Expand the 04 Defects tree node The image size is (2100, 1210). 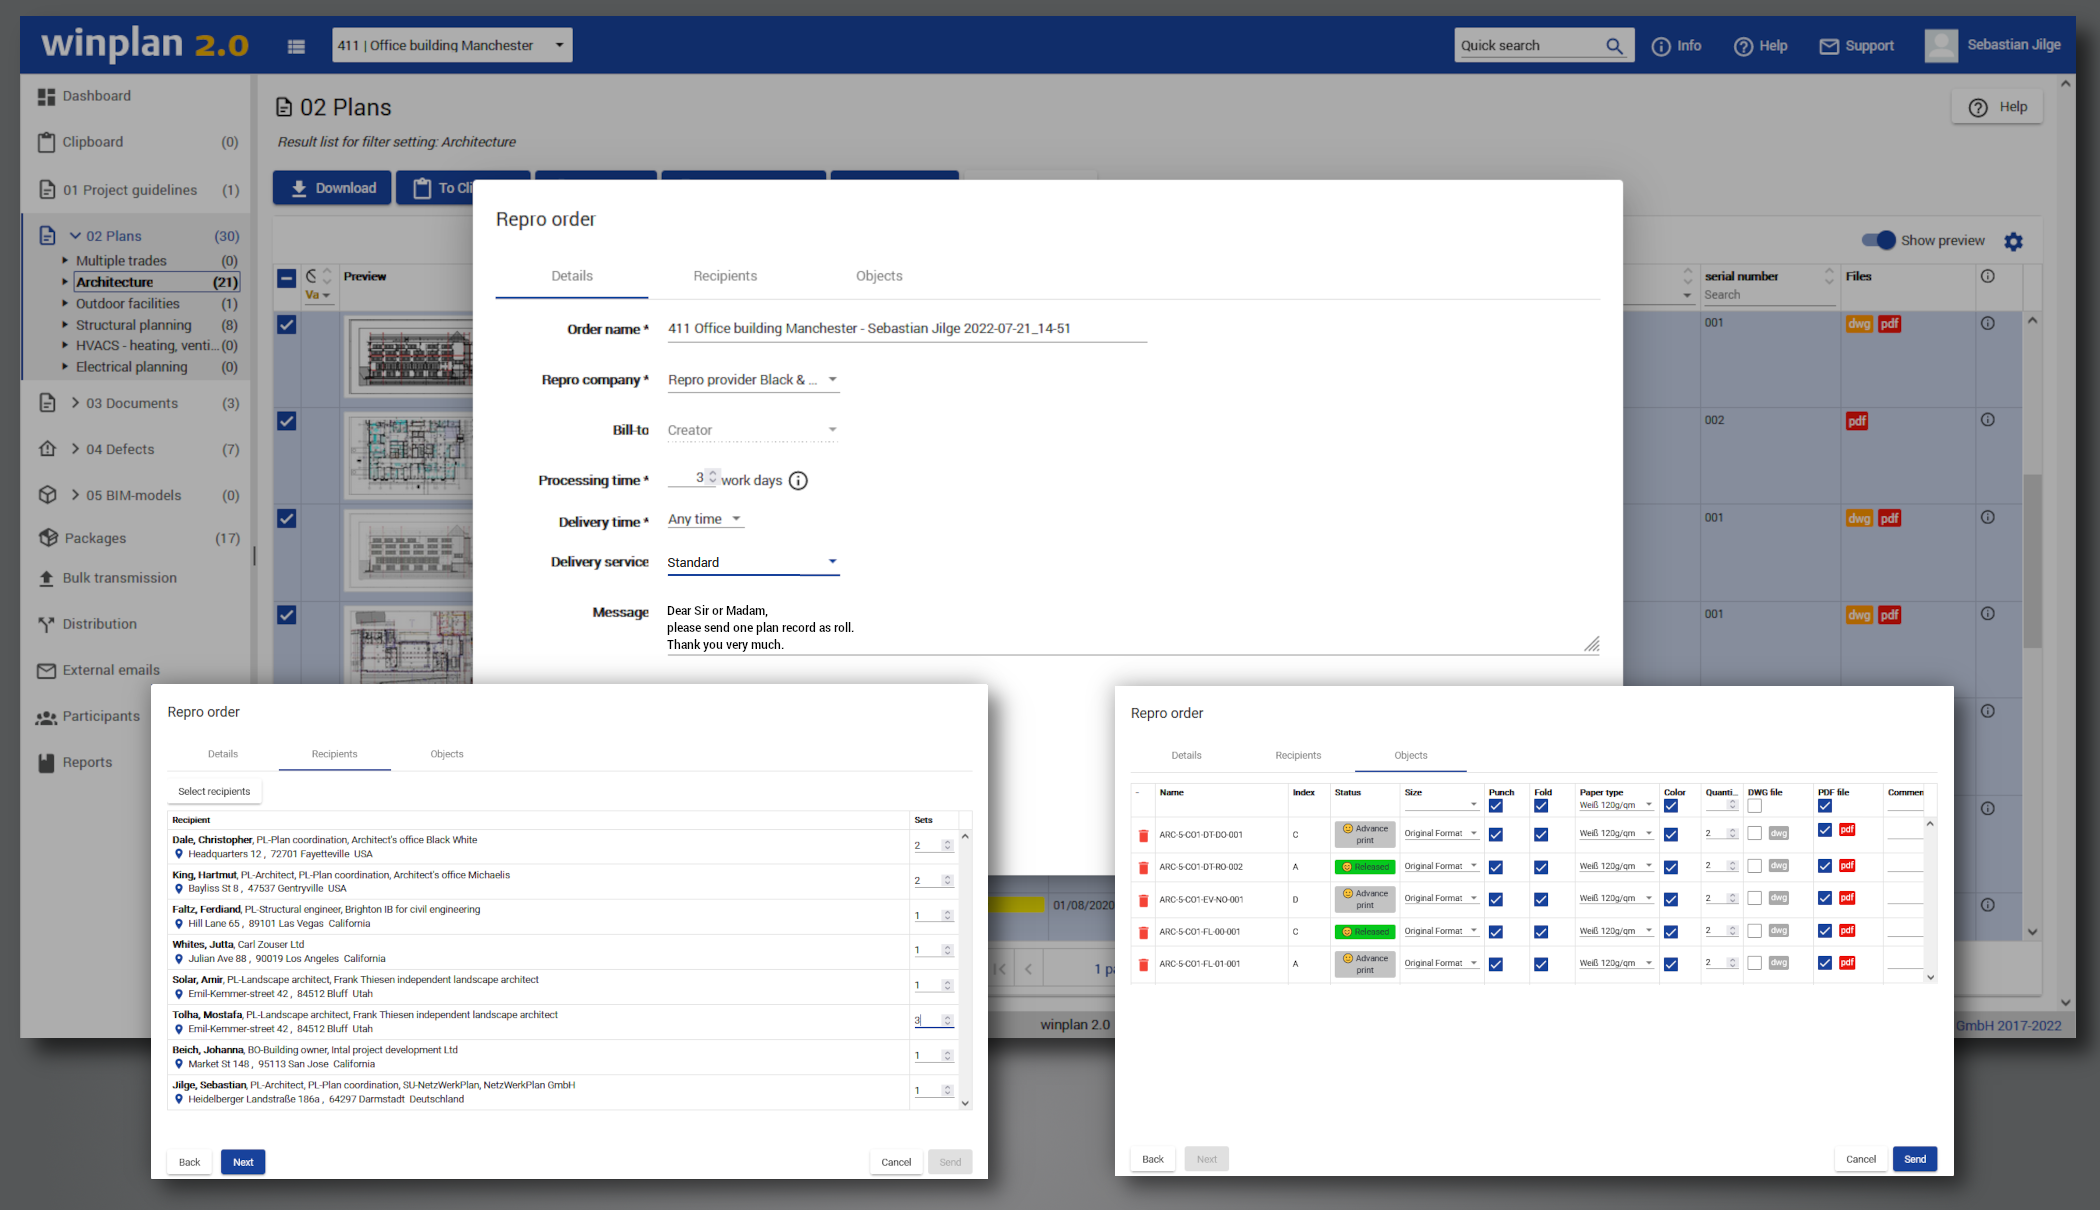(75, 449)
